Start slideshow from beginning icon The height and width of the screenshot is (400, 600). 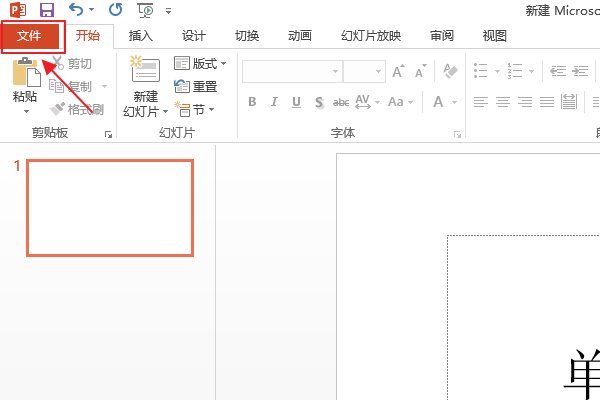tap(145, 10)
